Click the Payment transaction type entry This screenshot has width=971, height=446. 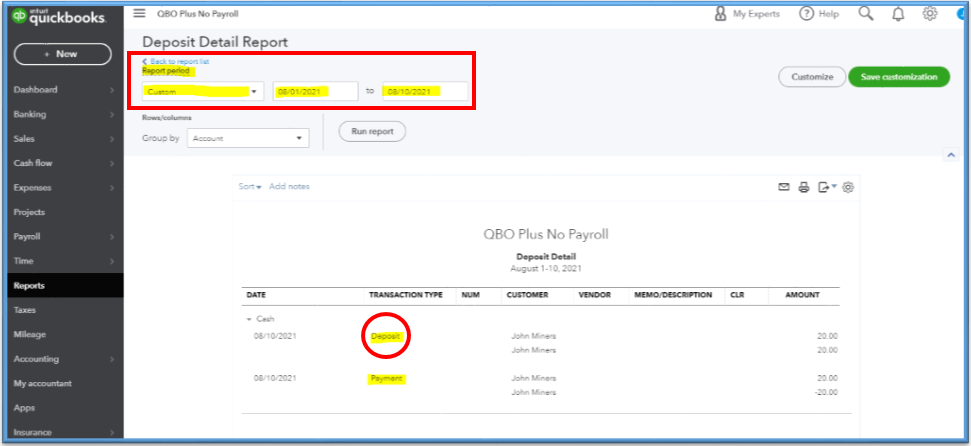pyautogui.click(x=386, y=378)
